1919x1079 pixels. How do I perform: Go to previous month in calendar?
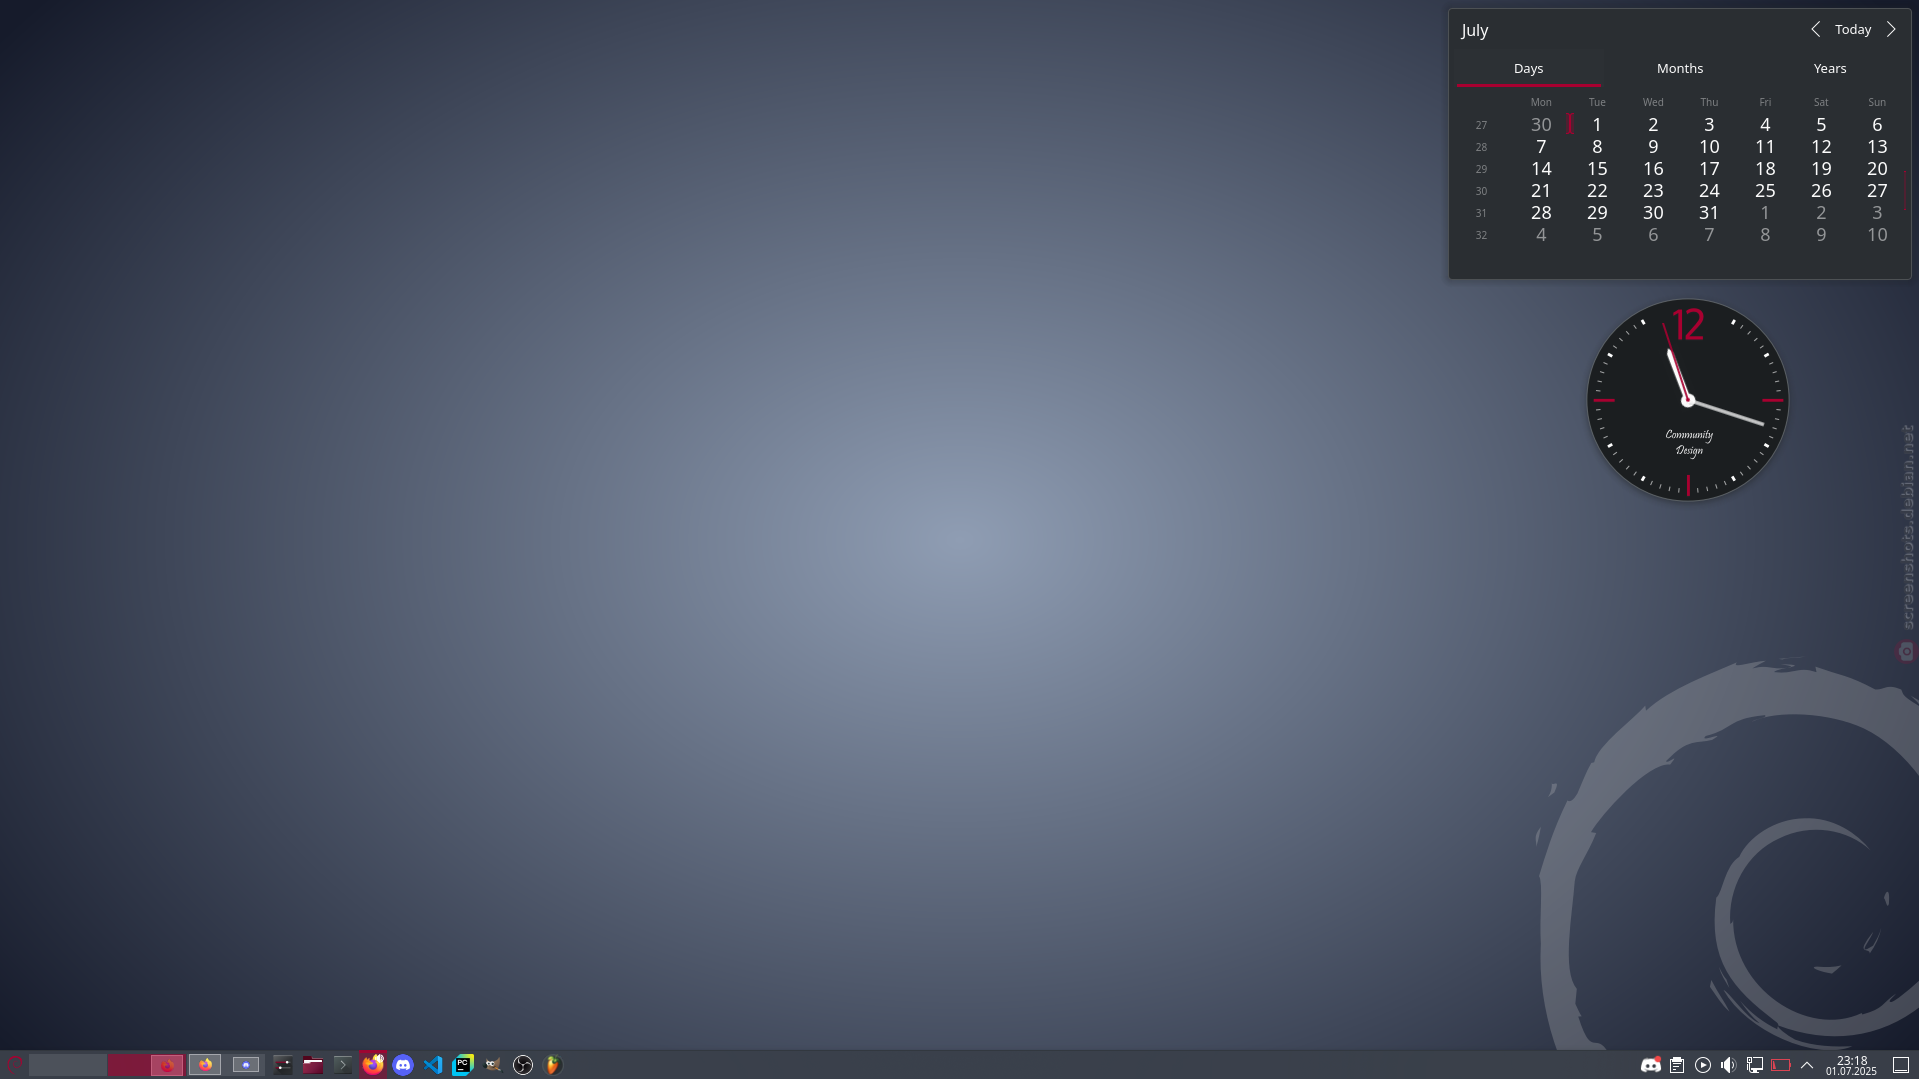(1816, 30)
